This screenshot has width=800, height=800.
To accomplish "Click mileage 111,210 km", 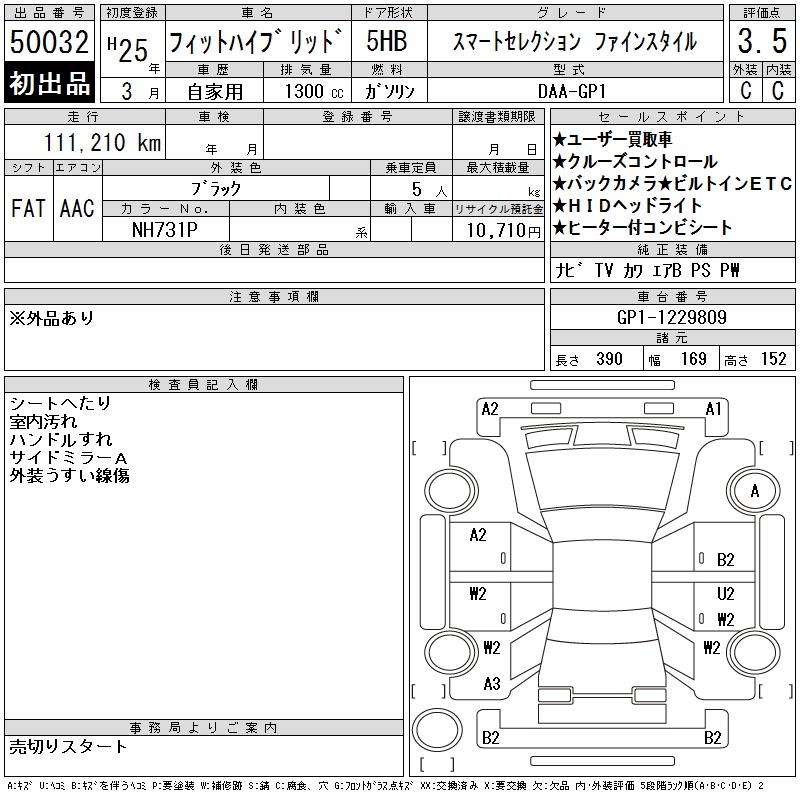I will (102, 143).
